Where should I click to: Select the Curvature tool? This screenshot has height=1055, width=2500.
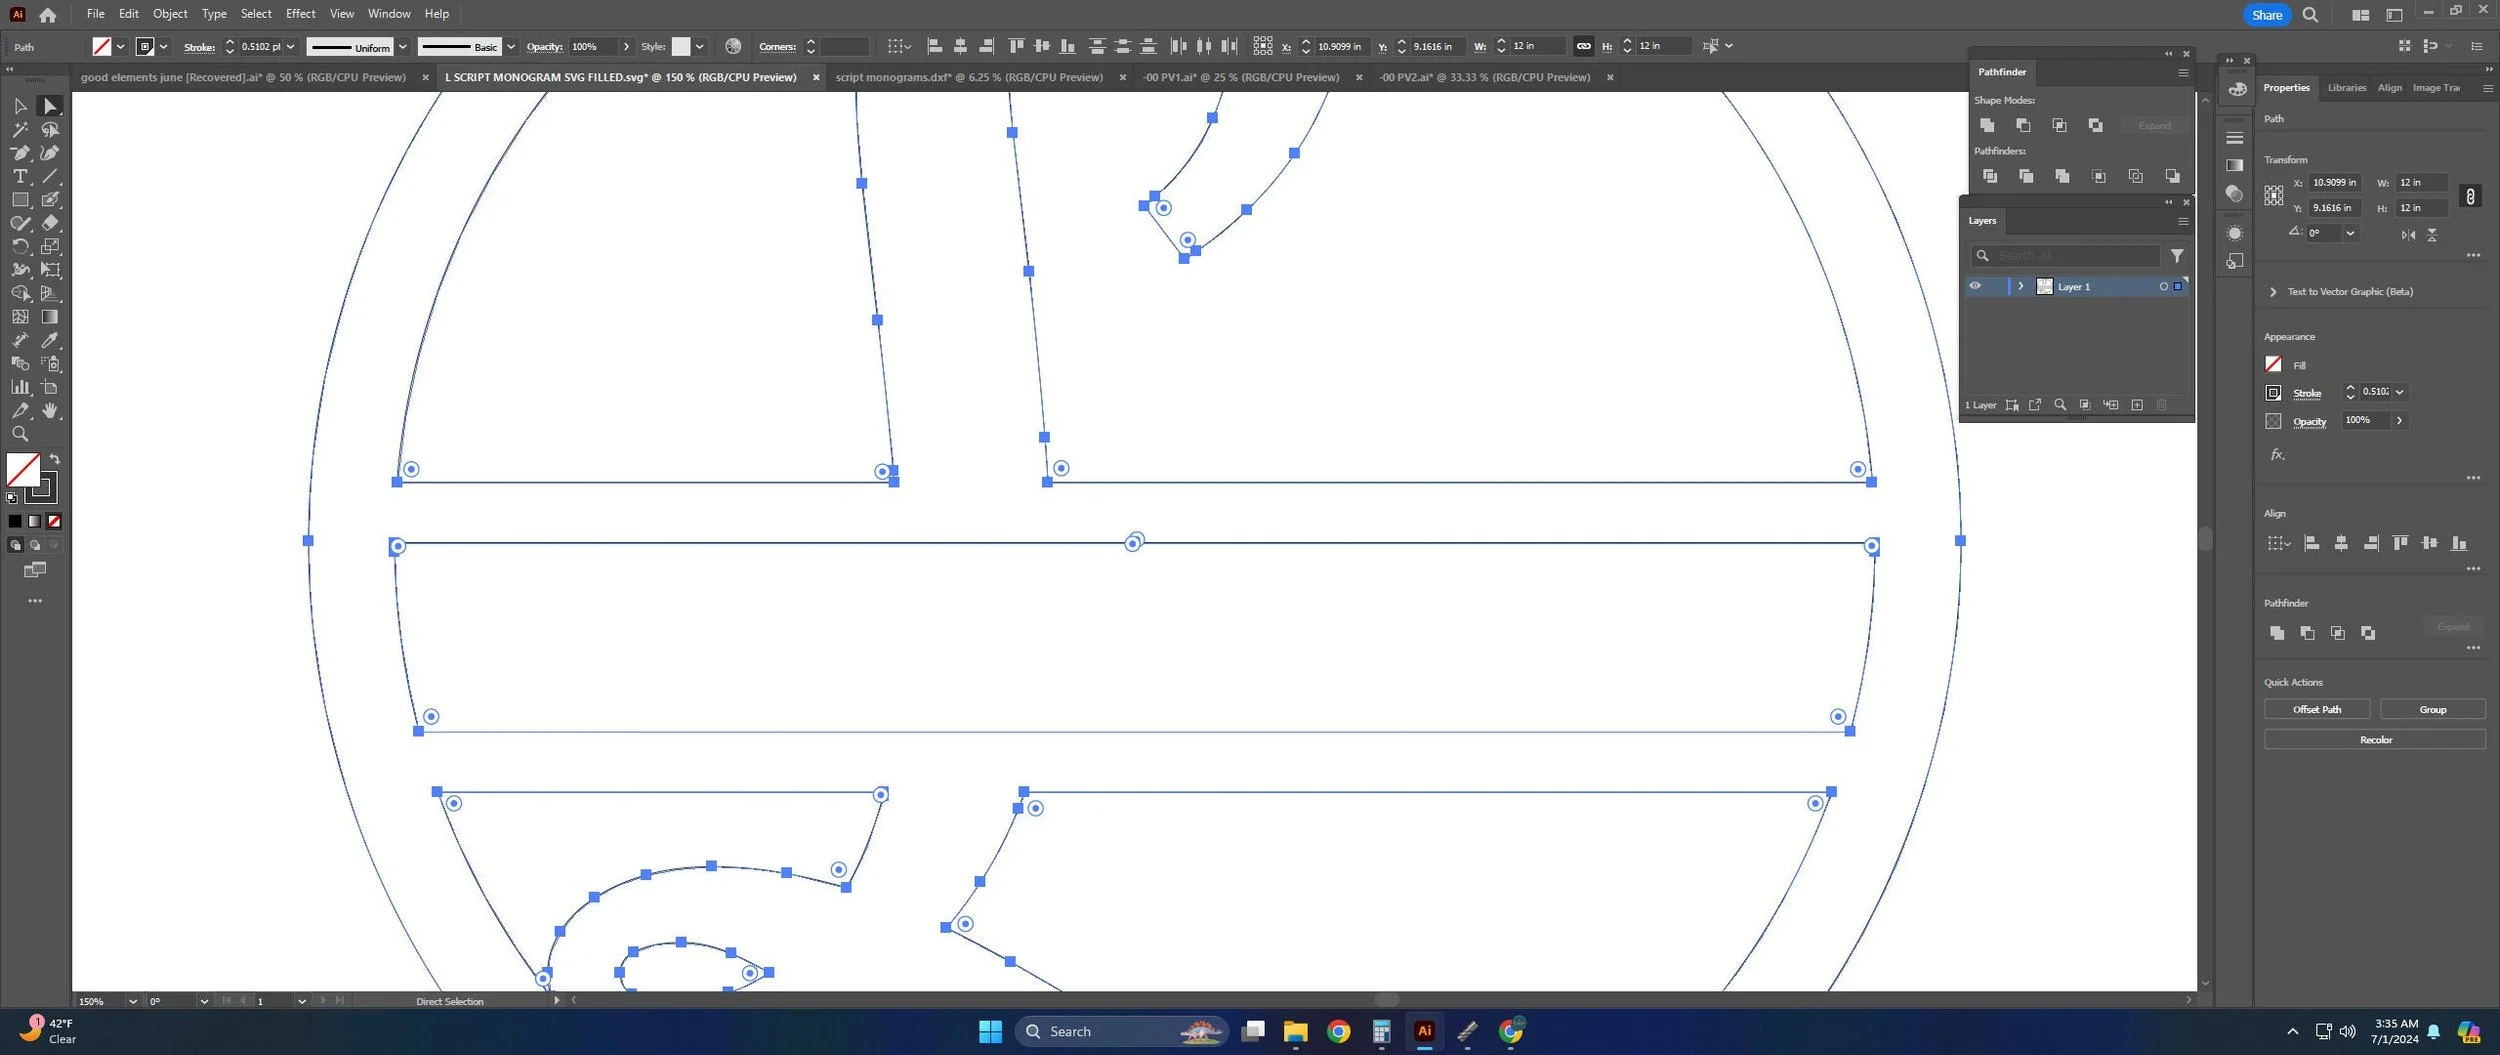point(50,153)
